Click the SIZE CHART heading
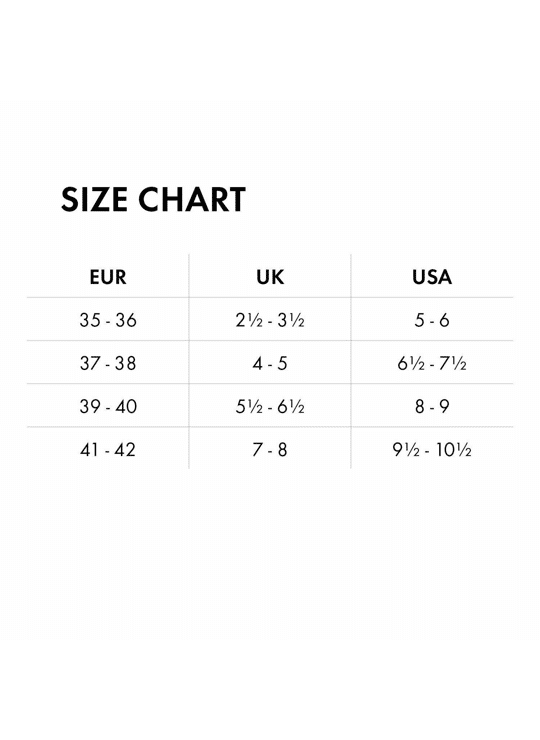This screenshot has width=540, height=740. click(x=153, y=199)
